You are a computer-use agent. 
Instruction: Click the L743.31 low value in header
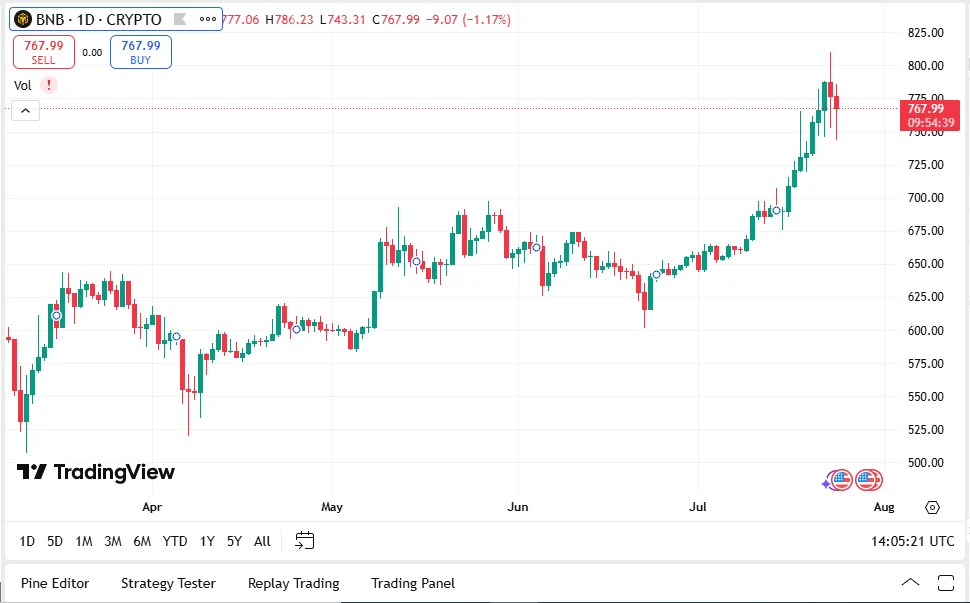point(343,19)
